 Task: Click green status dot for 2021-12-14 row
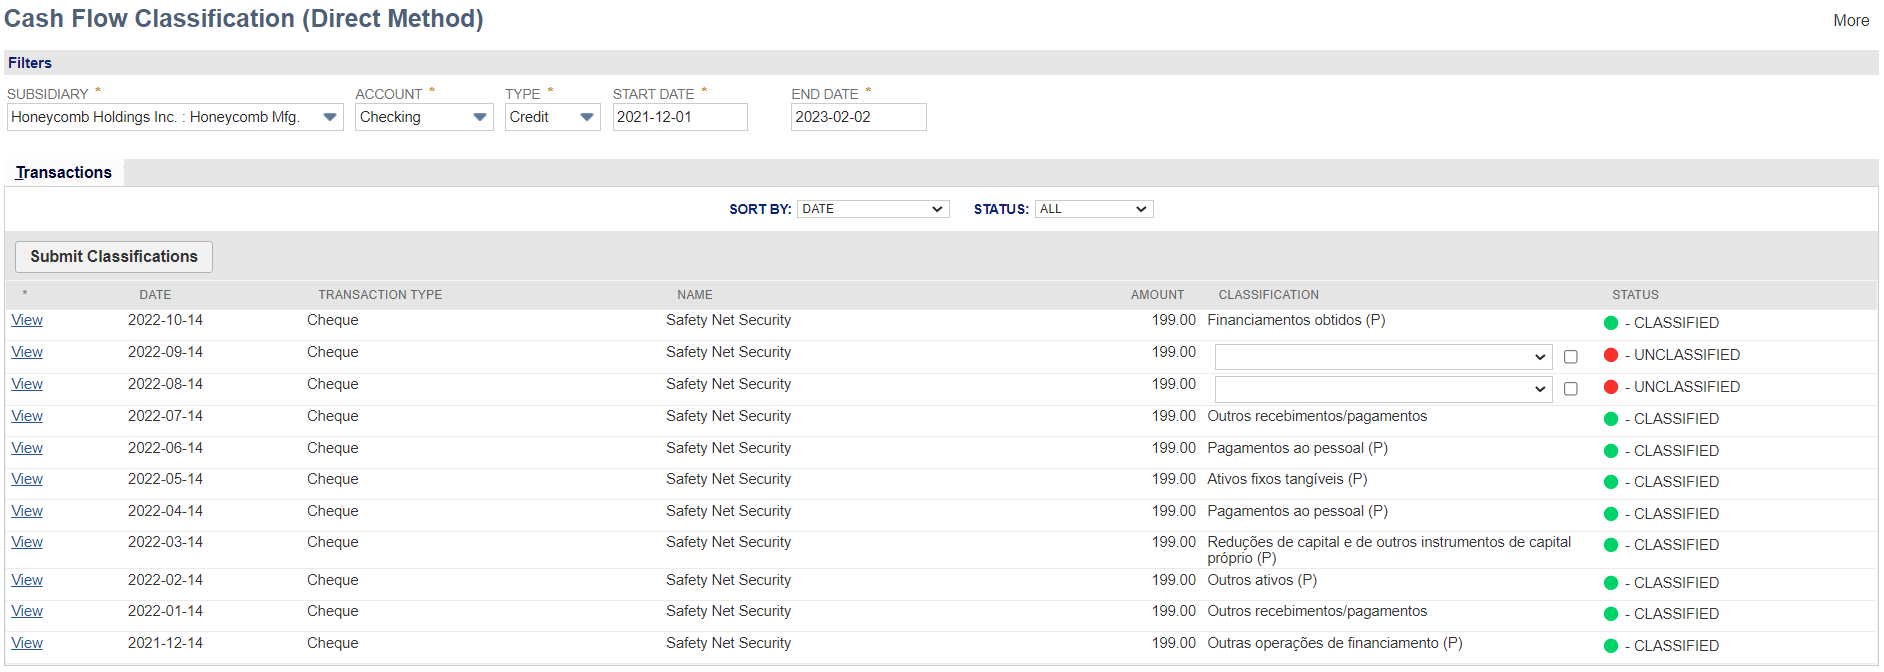1610,646
